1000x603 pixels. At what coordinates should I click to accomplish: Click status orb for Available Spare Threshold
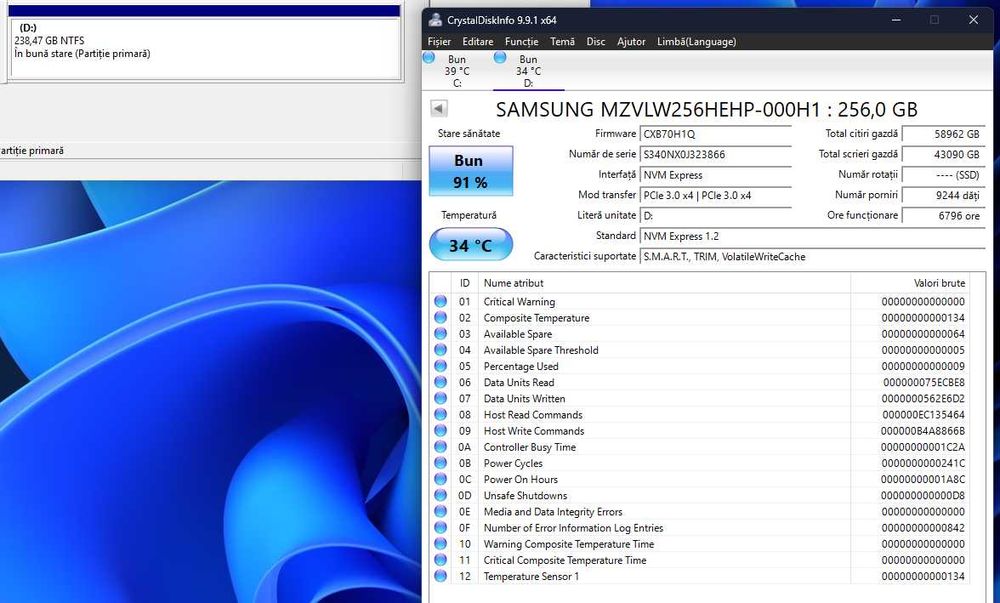(441, 350)
